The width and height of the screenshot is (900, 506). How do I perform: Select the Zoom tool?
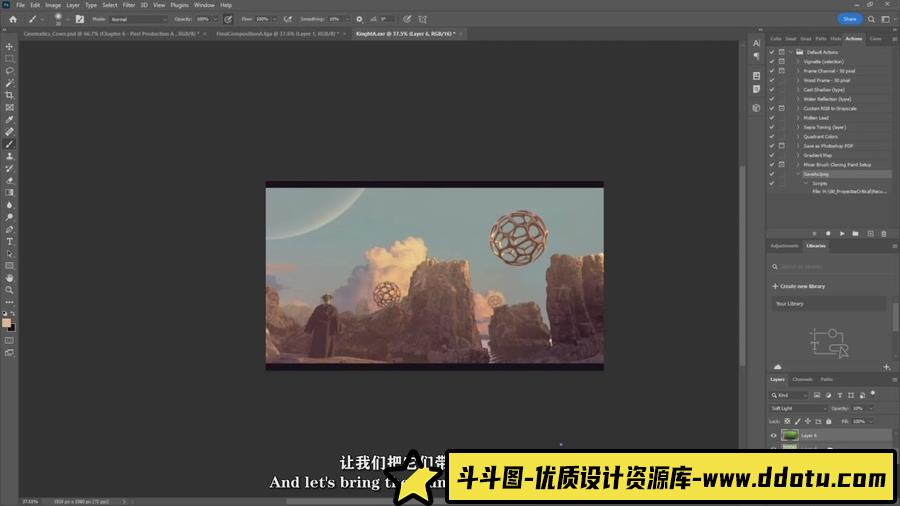pos(9,290)
